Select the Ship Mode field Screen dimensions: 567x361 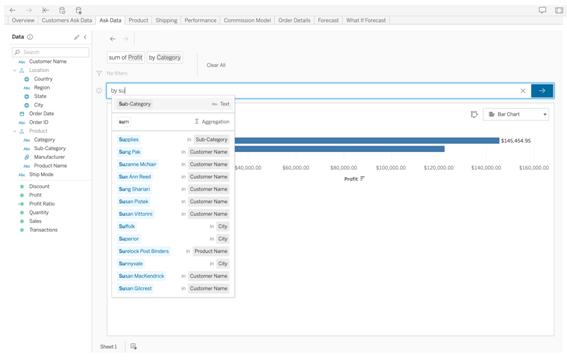click(x=41, y=174)
